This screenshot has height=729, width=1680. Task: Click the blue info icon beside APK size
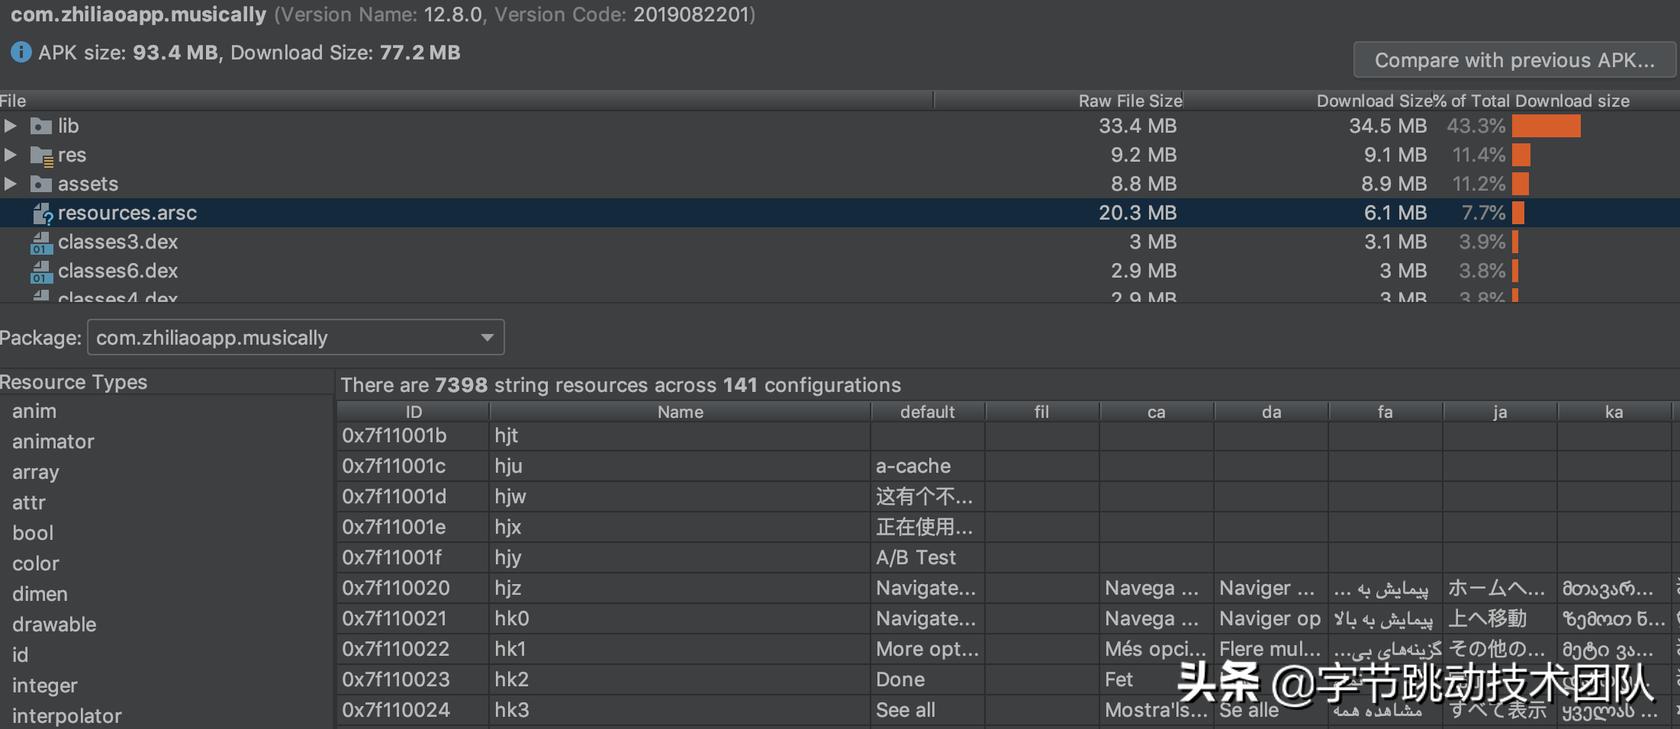click(x=20, y=52)
